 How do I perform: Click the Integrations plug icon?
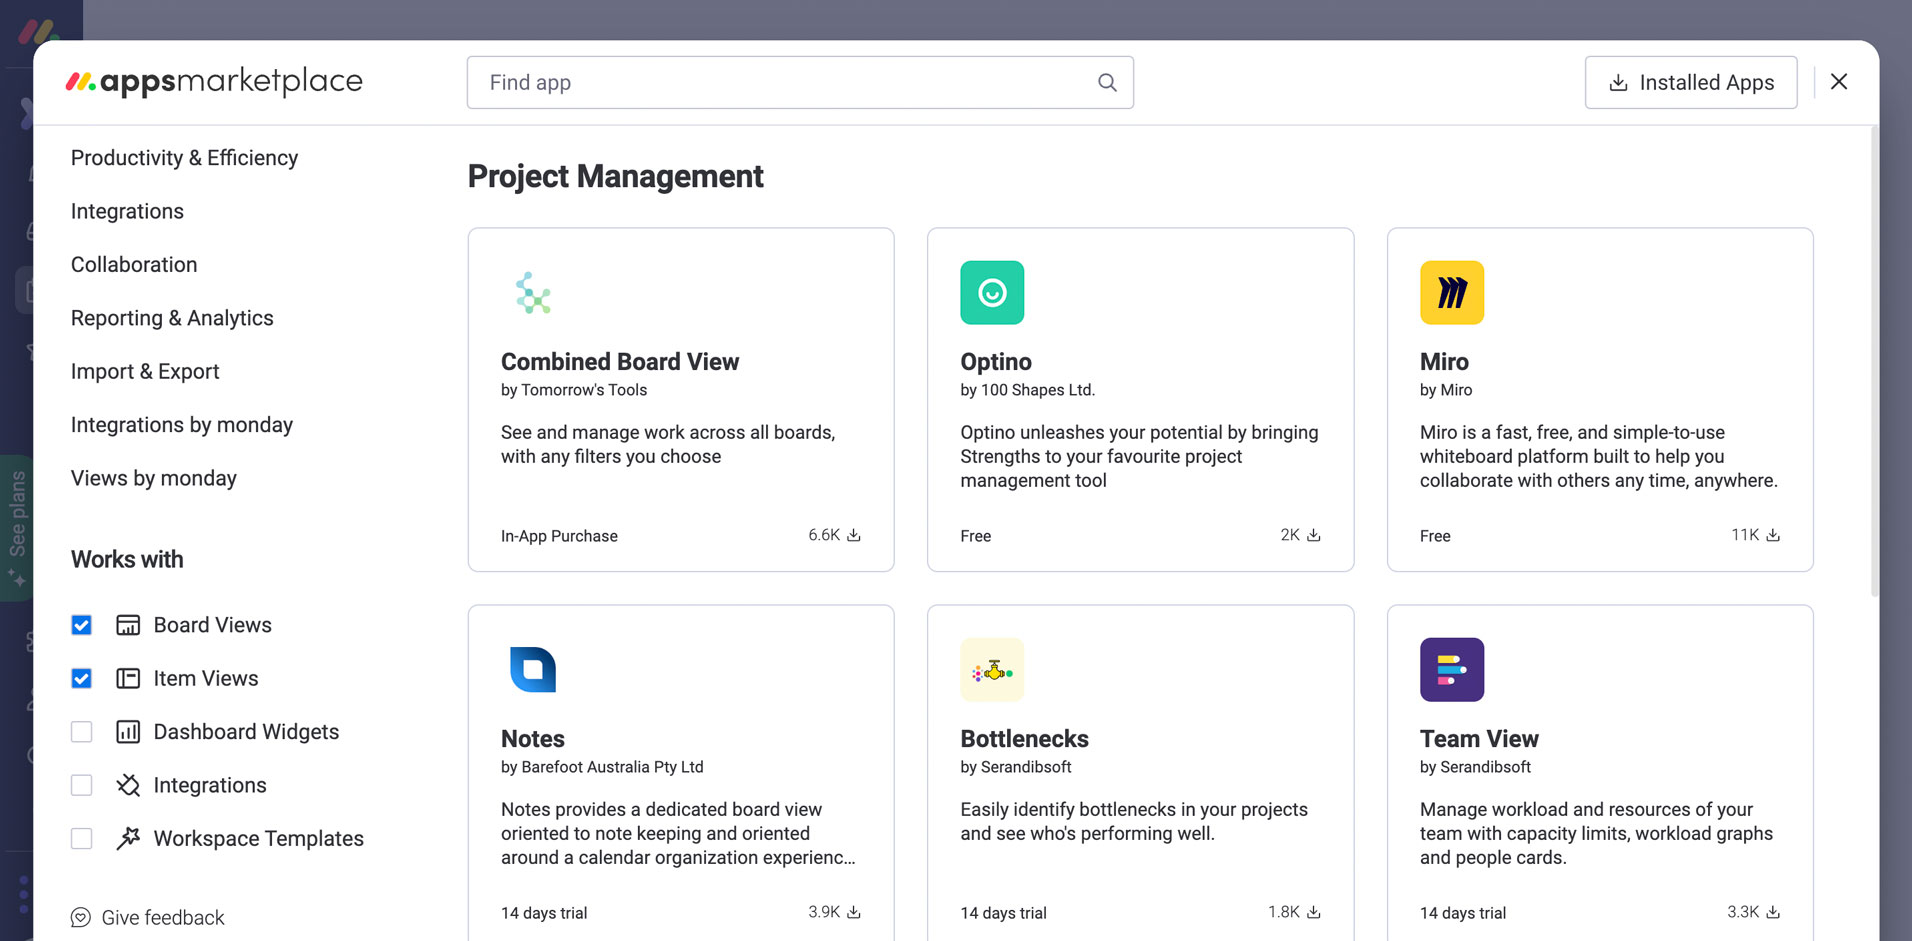click(x=128, y=785)
